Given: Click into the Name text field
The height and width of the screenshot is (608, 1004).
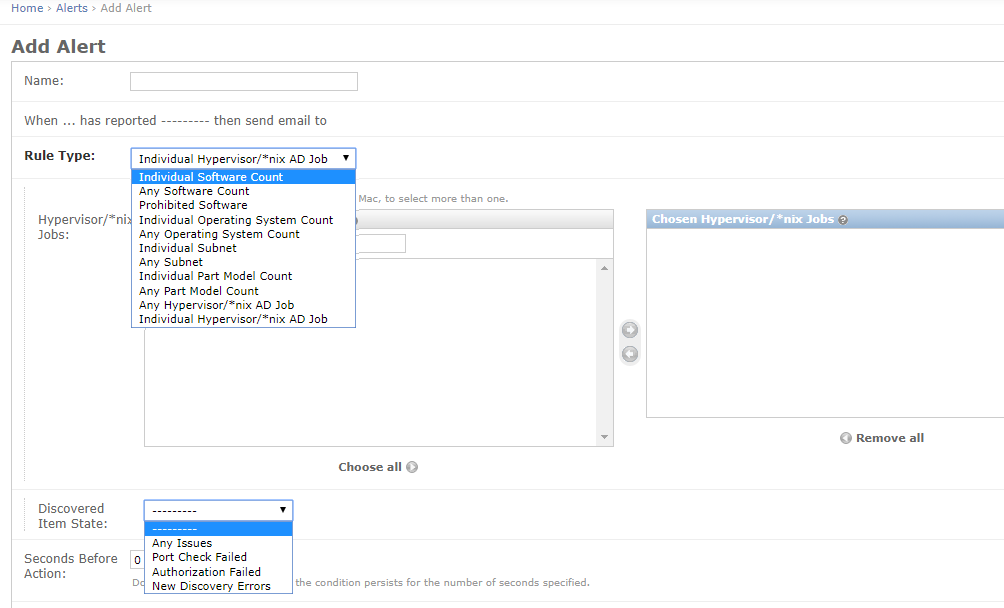Looking at the screenshot, I should (x=243, y=82).
